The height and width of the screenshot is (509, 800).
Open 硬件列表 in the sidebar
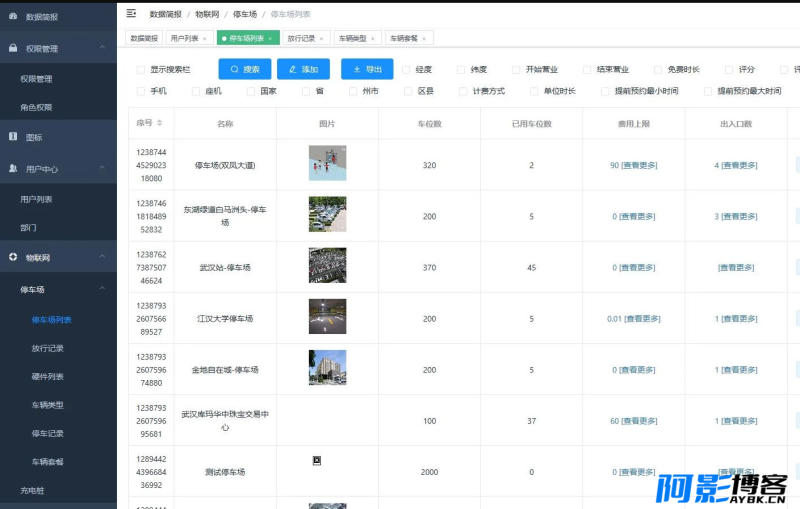(47, 377)
